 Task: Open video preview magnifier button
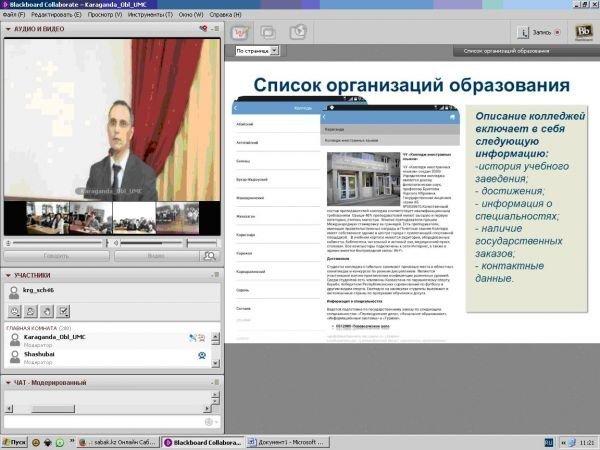[209, 256]
